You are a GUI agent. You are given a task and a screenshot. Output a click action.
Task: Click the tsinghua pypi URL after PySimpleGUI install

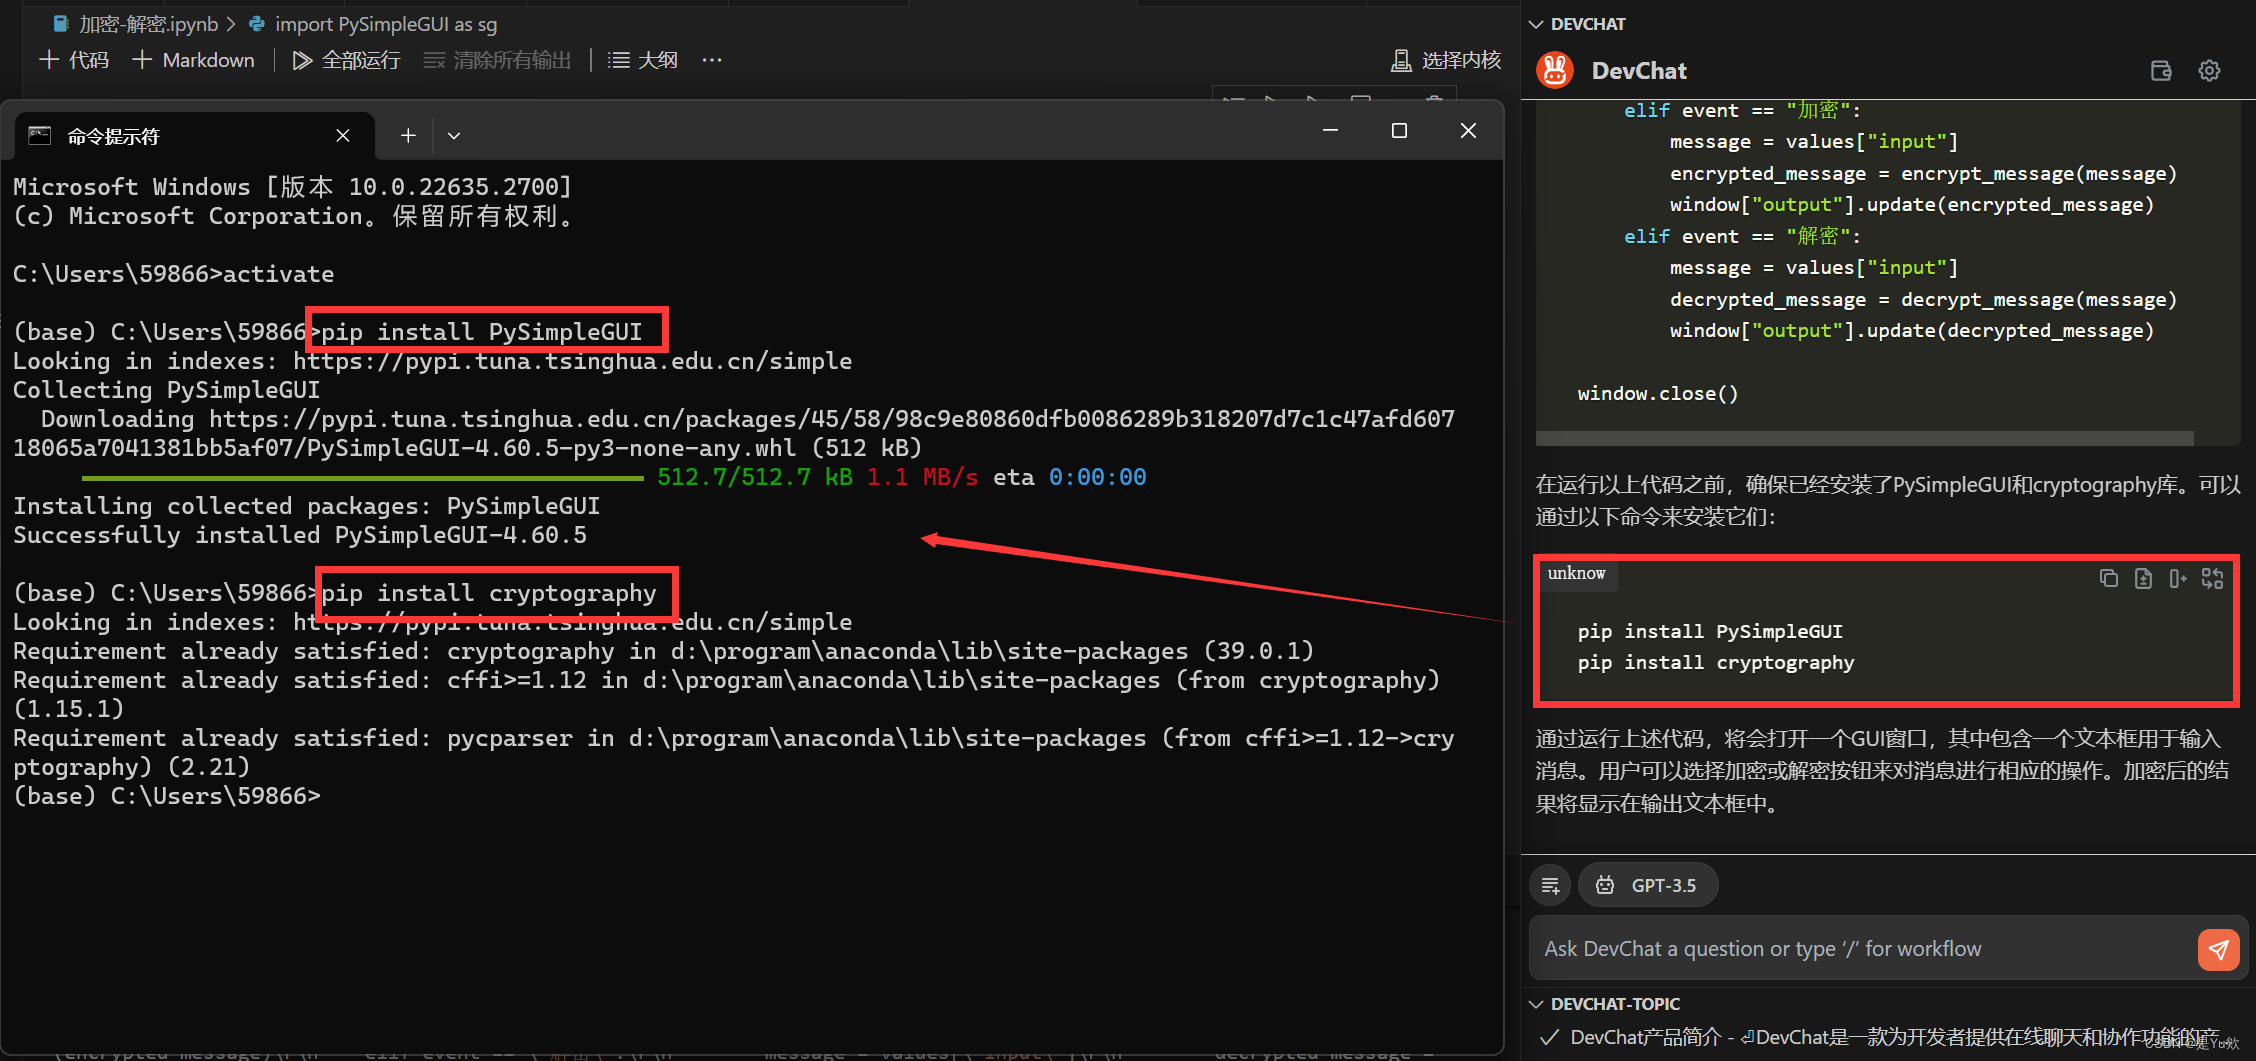click(572, 361)
